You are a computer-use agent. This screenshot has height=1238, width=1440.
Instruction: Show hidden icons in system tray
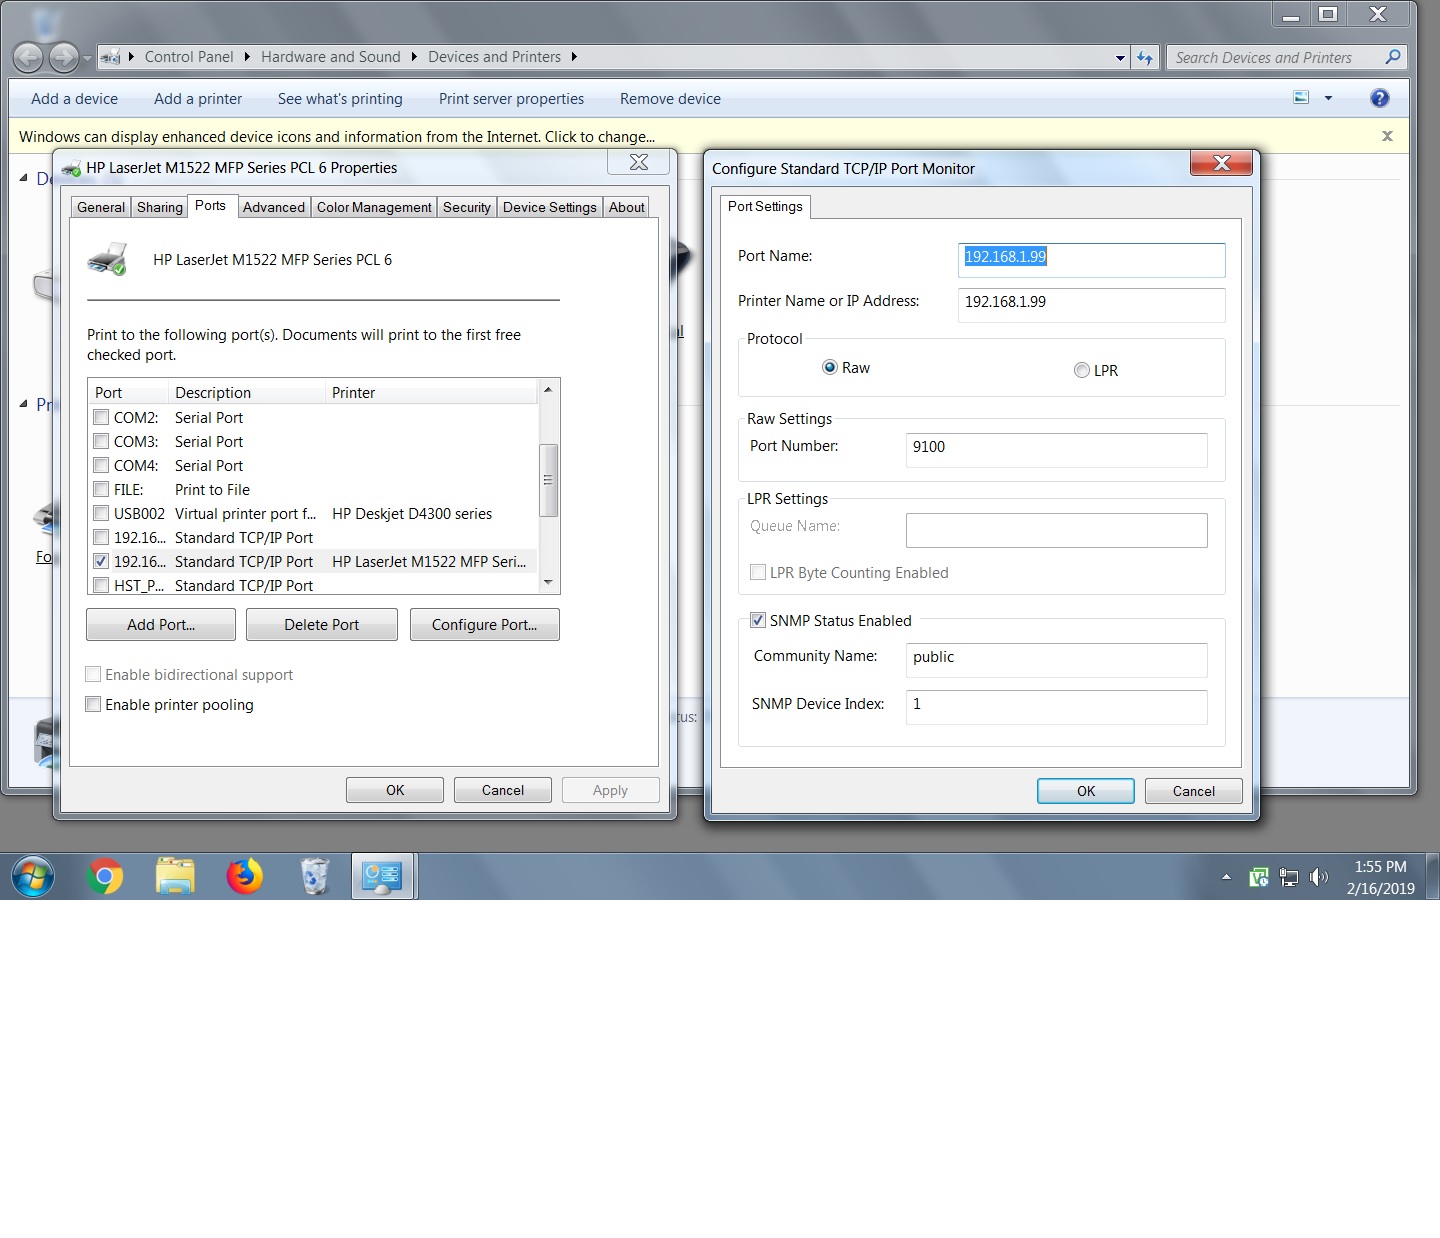point(1226,877)
